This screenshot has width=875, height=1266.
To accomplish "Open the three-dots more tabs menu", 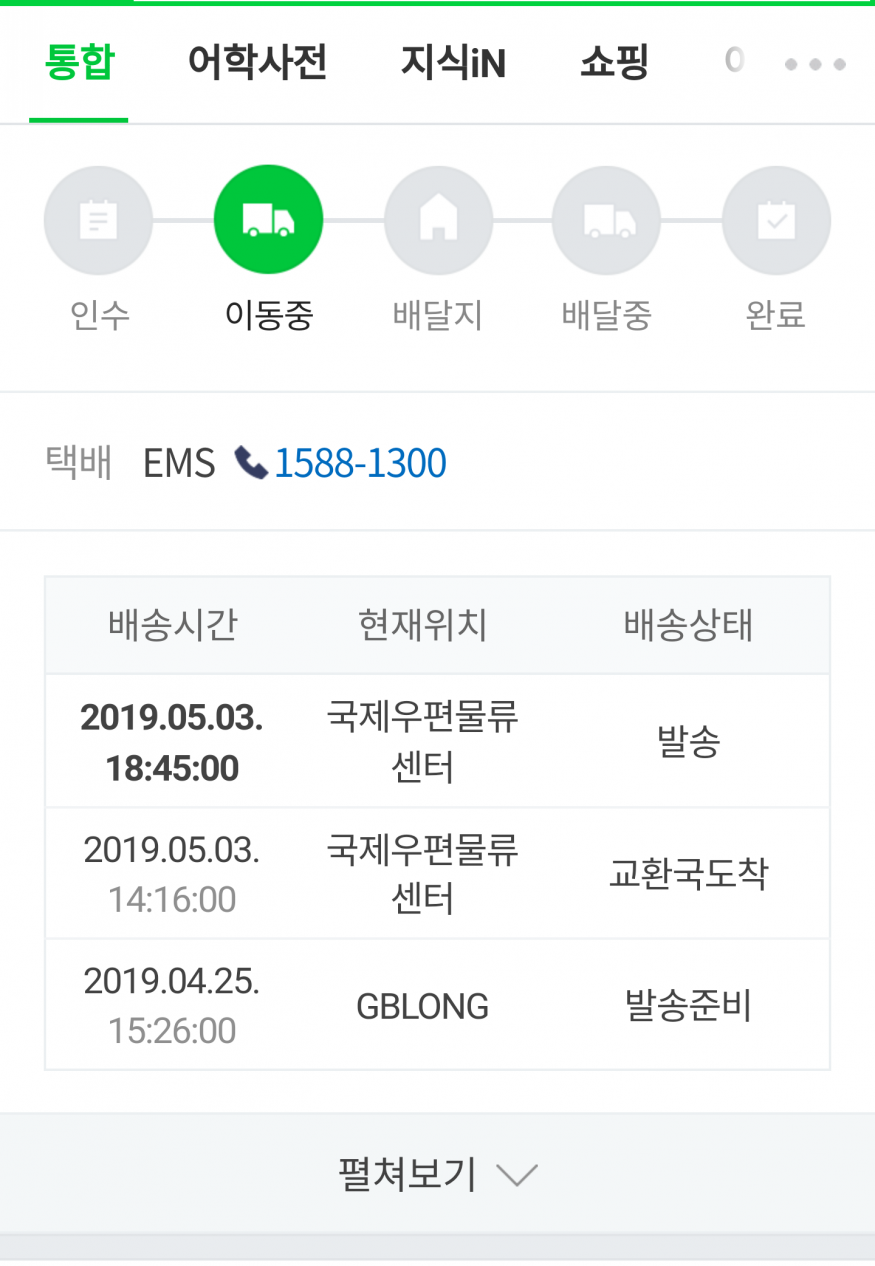I will pos(815,64).
